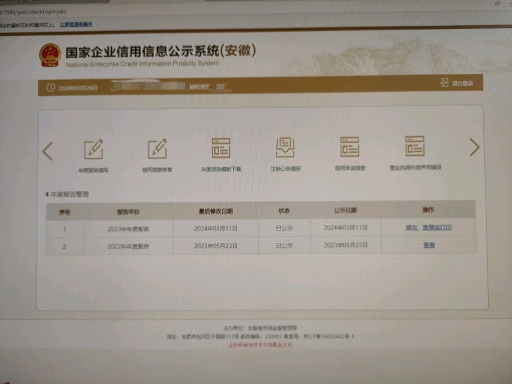This screenshot has width=512, height=384.
Task: Select the 2023年年度报告 table row
Action: [261, 228]
